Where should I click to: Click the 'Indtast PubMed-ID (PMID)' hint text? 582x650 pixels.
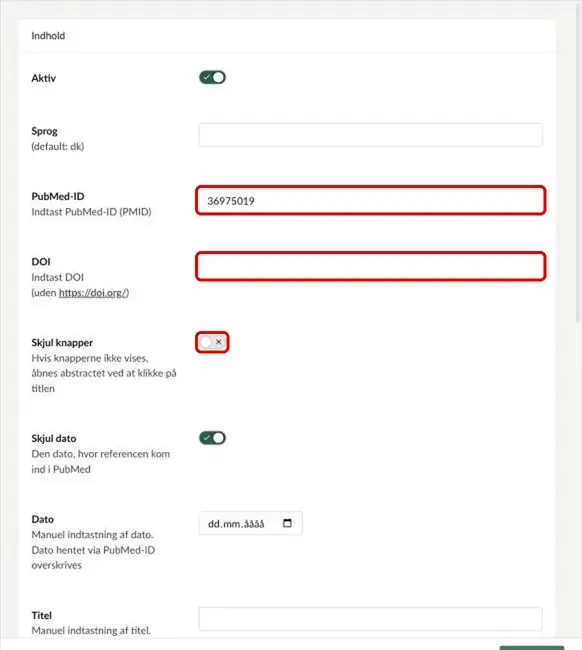pos(91,212)
